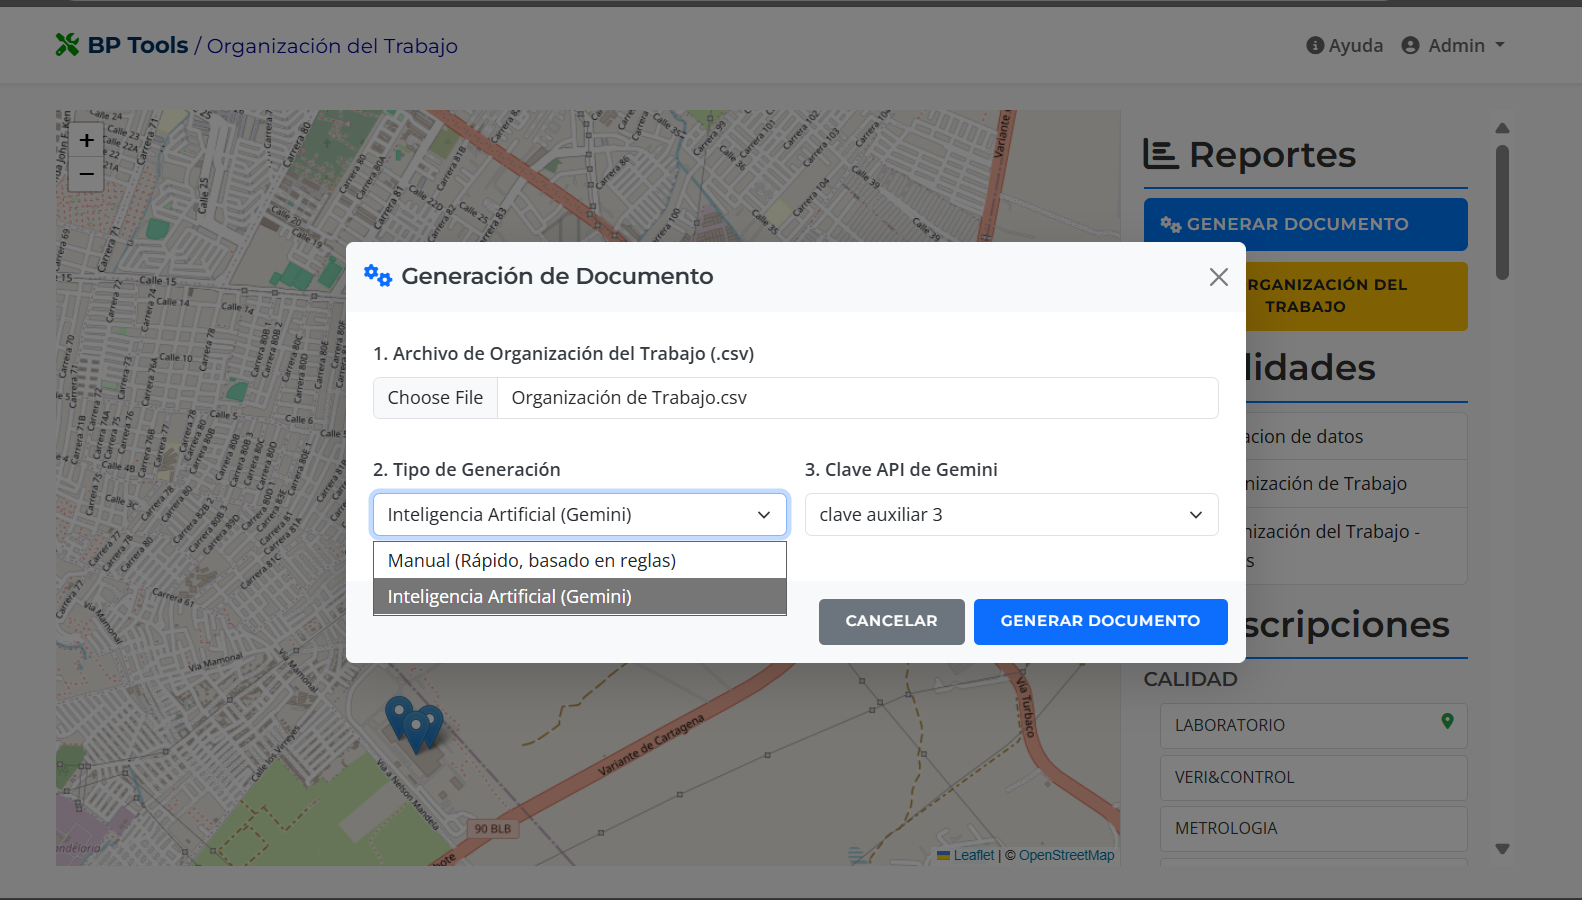Open the OpenStreetMap attribution link
1582x900 pixels.
point(1066,856)
